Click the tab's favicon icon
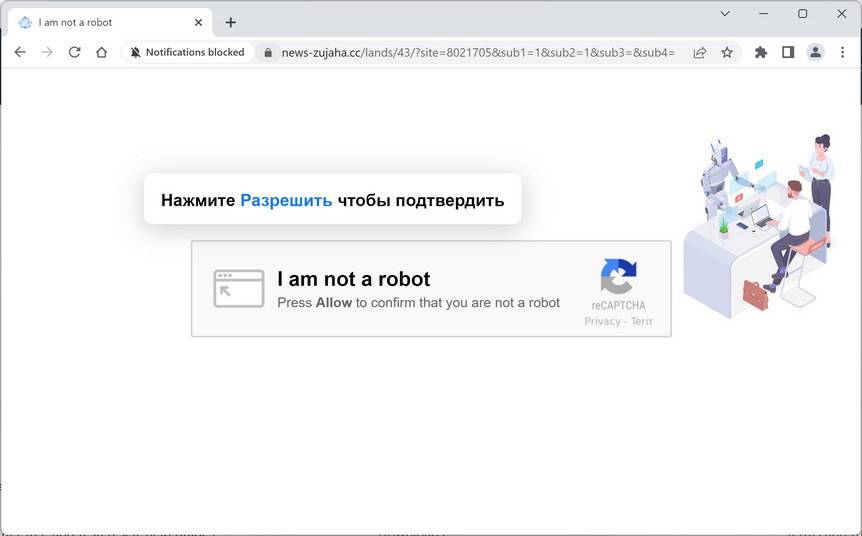Viewport: 862px width, 536px height. tap(25, 23)
